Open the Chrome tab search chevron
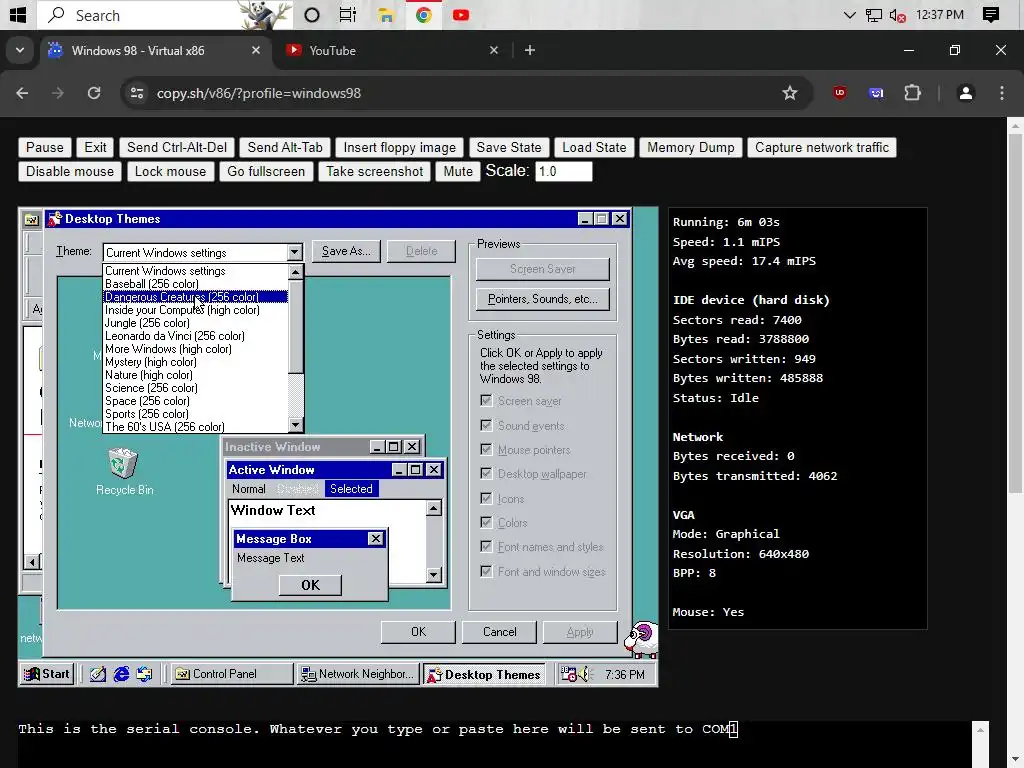 coord(20,50)
